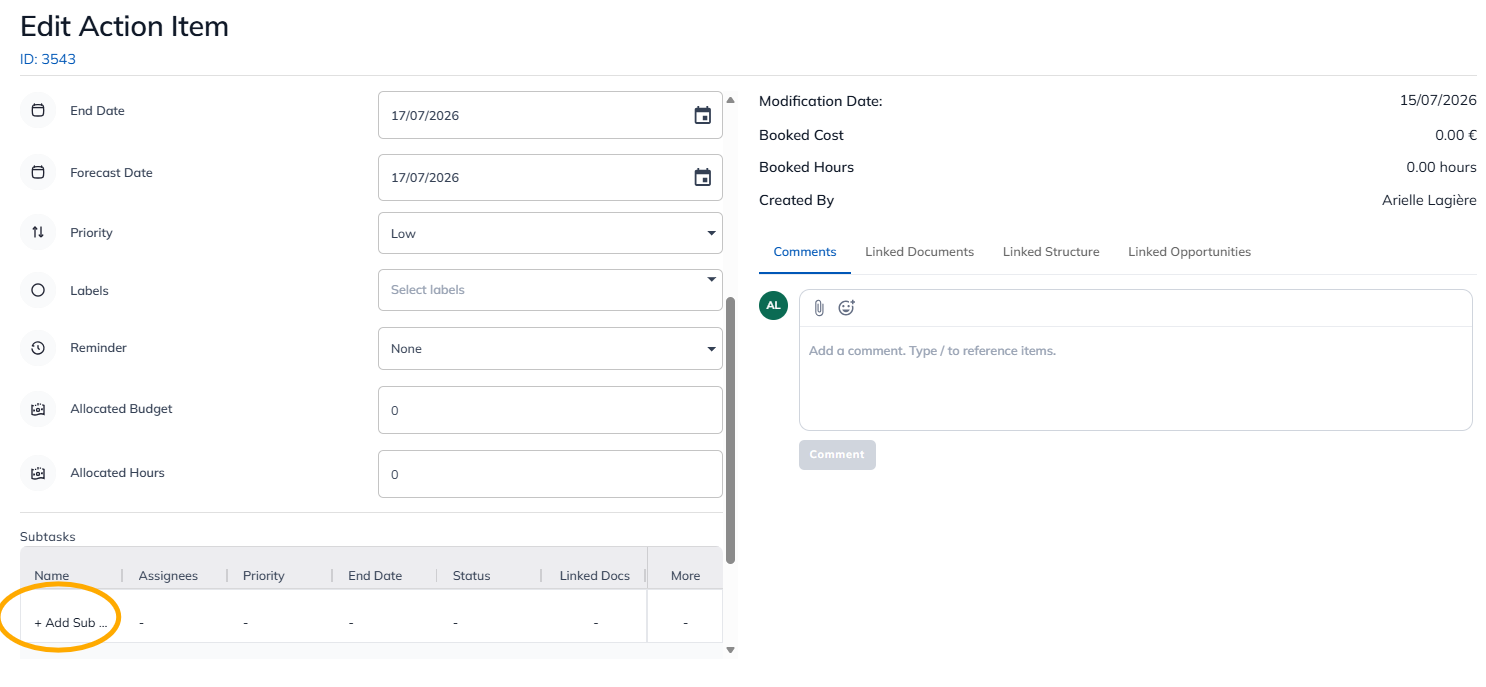This screenshot has width=1486, height=687.
Task: Open the emoji picker in the comment box
Action: pyautogui.click(x=847, y=308)
